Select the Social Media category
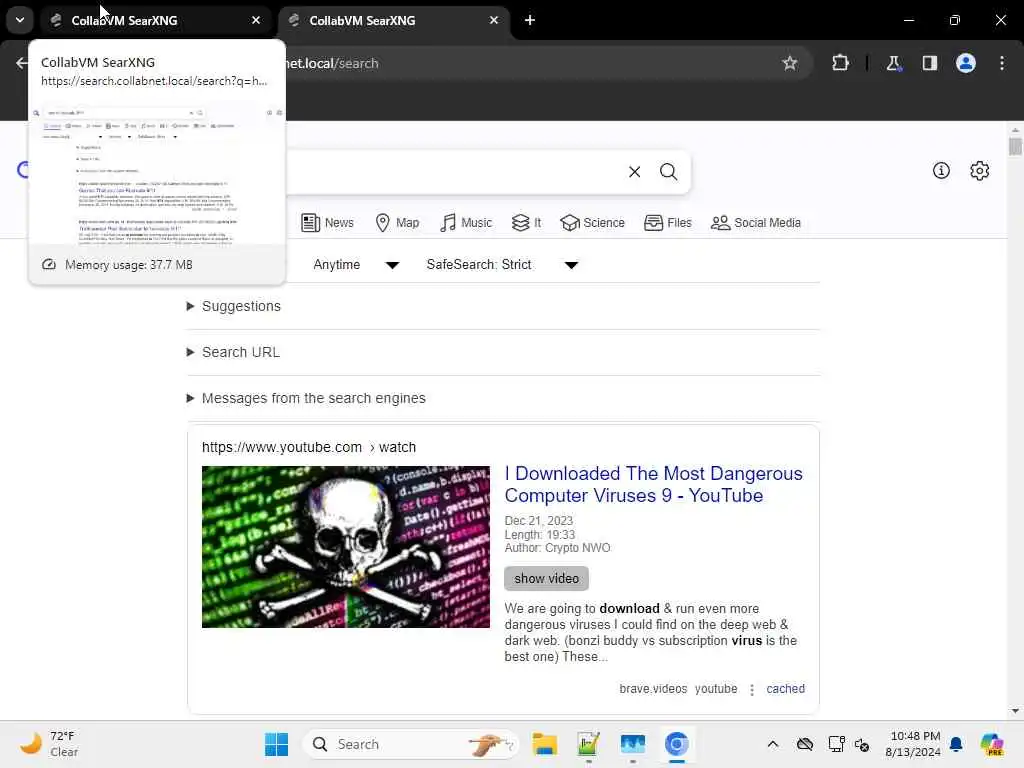This screenshot has width=1024, height=768. [756, 223]
